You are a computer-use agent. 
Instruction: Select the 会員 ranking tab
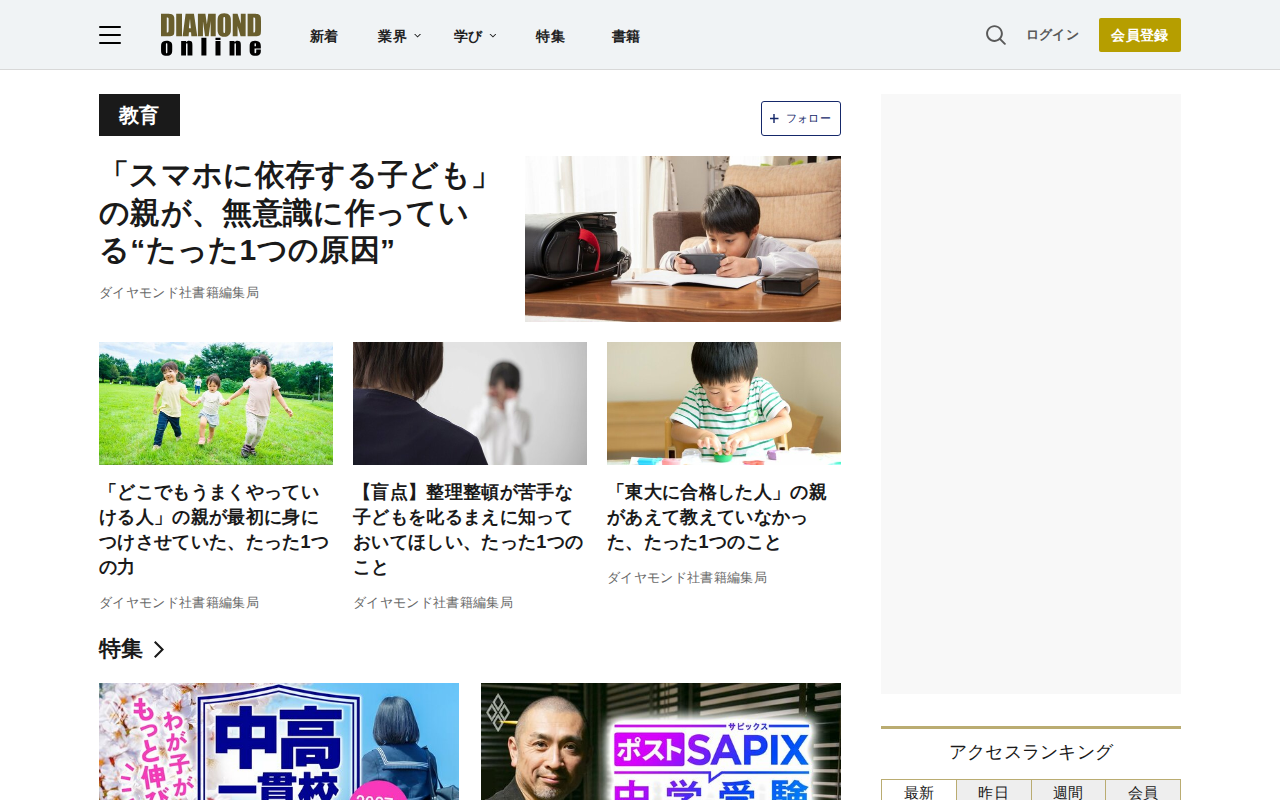point(1143,791)
